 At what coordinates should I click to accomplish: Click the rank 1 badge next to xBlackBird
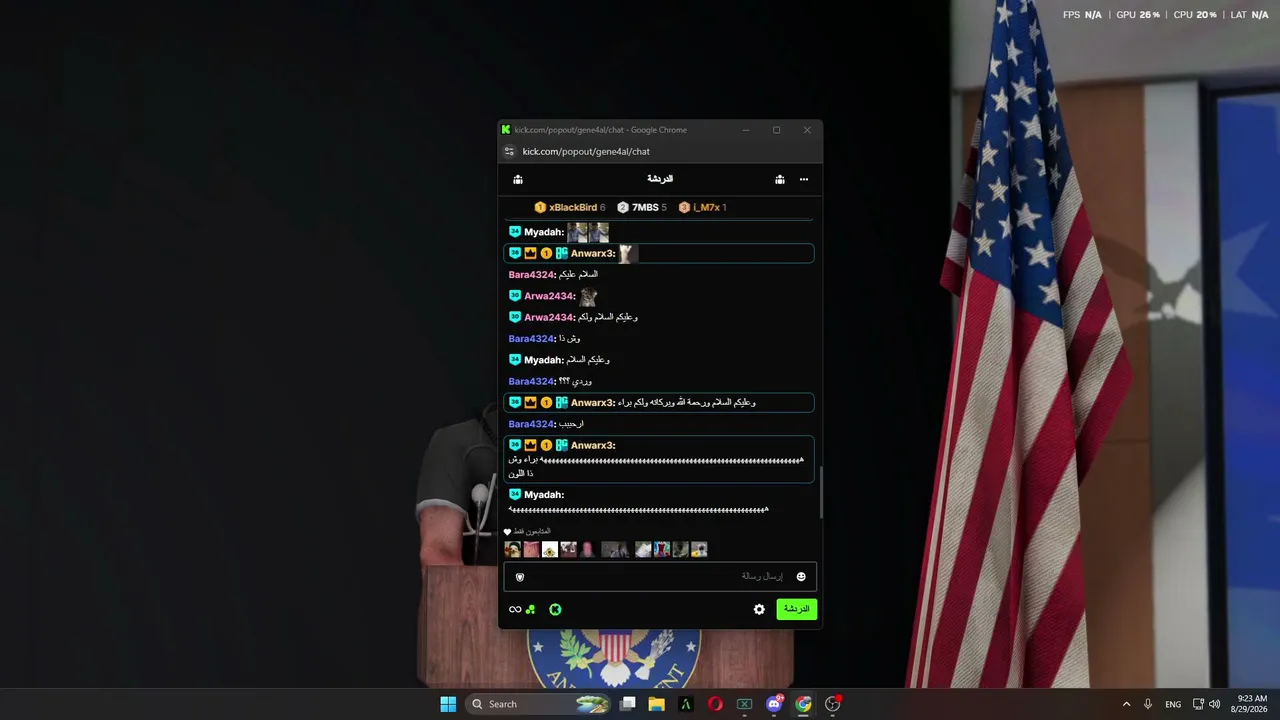pos(540,207)
